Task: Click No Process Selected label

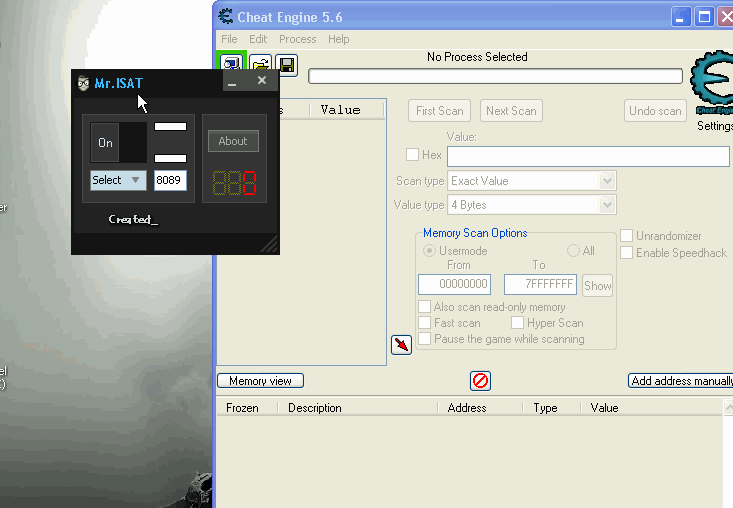Action: [477, 57]
